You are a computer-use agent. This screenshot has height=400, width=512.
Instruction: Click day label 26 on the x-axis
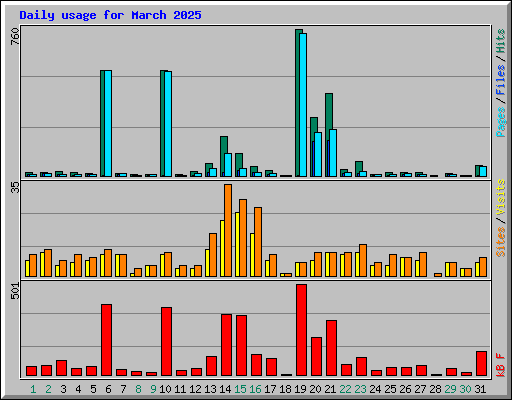(x=405, y=389)
